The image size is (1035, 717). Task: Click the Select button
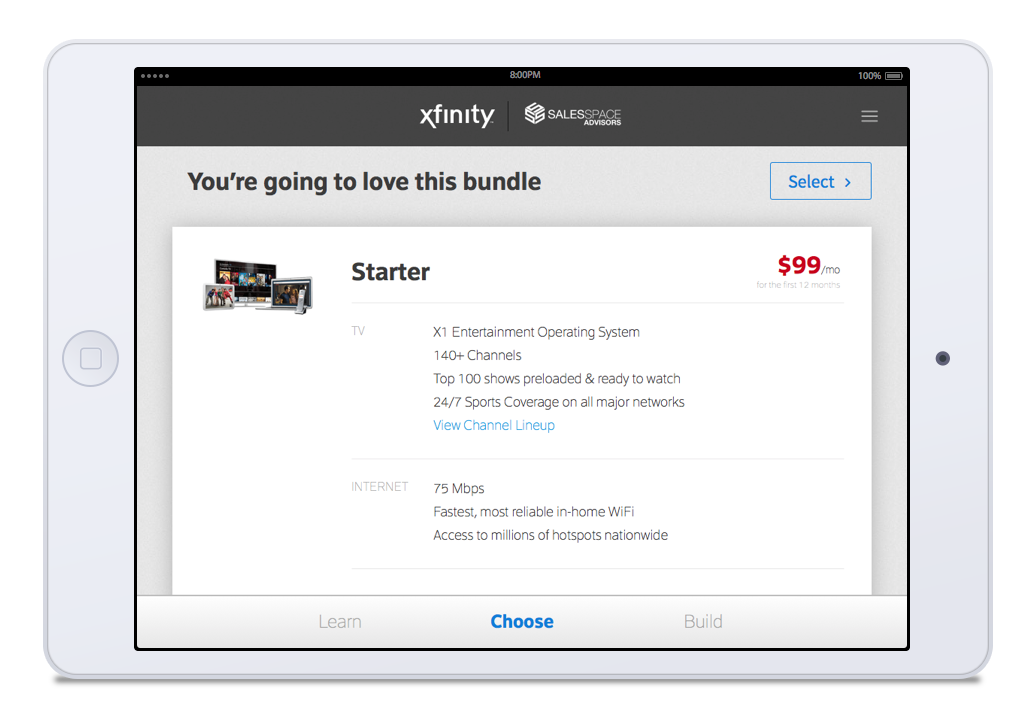pyautogui.click(x=820, y=181)
